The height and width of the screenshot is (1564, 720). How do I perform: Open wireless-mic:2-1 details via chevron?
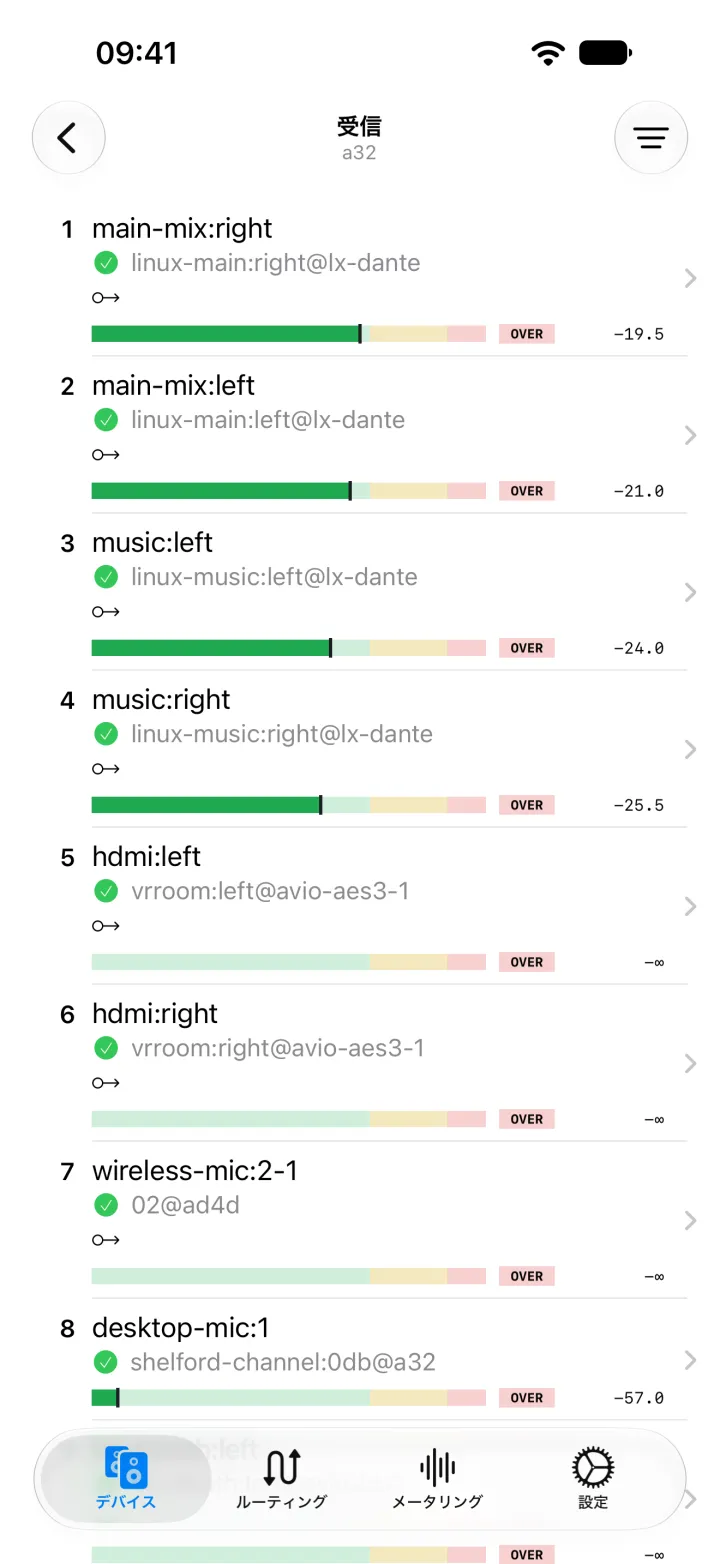[x=690, y=1220]
